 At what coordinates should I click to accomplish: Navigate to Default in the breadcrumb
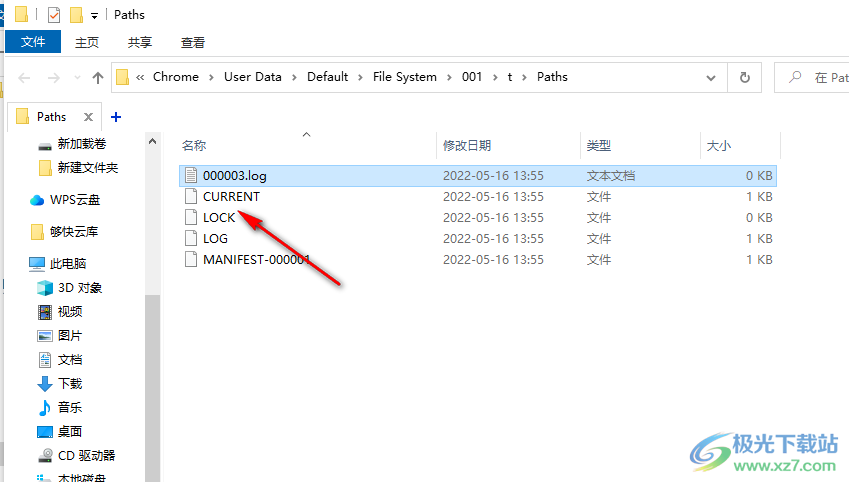328,77
